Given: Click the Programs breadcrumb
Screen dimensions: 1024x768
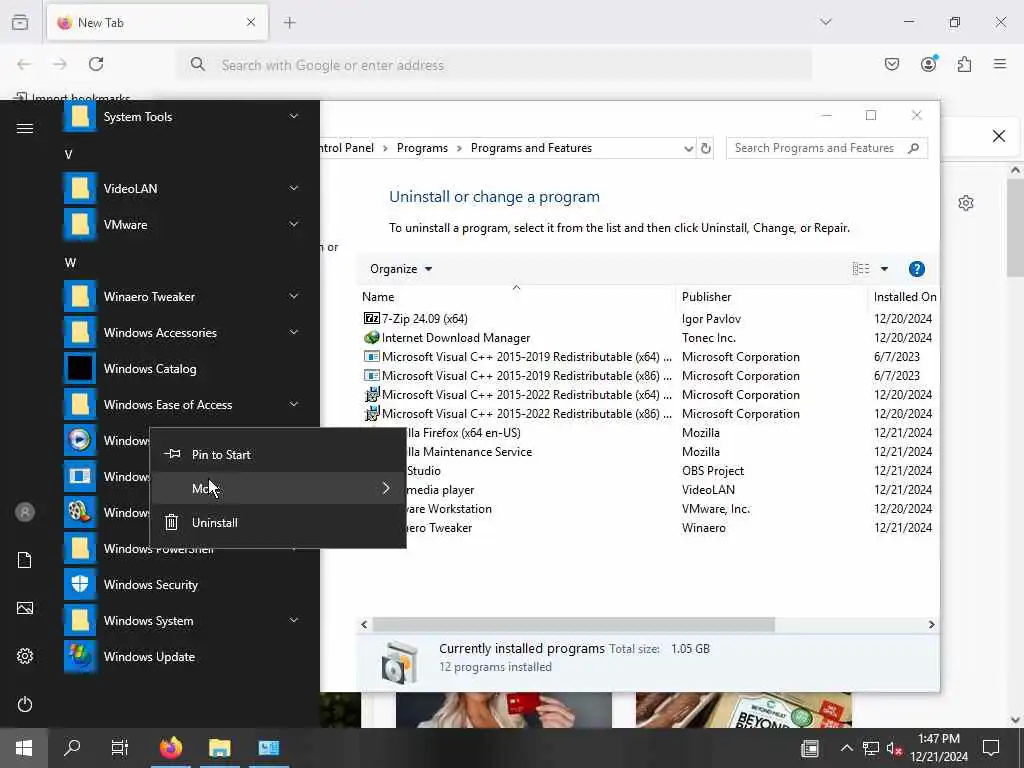Looking at the screenshot, I should 422,148.
